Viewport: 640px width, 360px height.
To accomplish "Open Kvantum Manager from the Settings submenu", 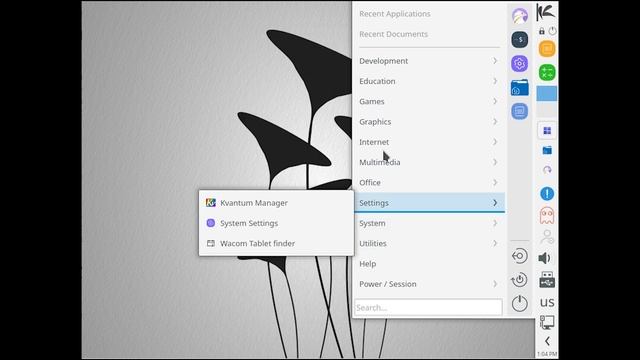I will click(276, 203).
